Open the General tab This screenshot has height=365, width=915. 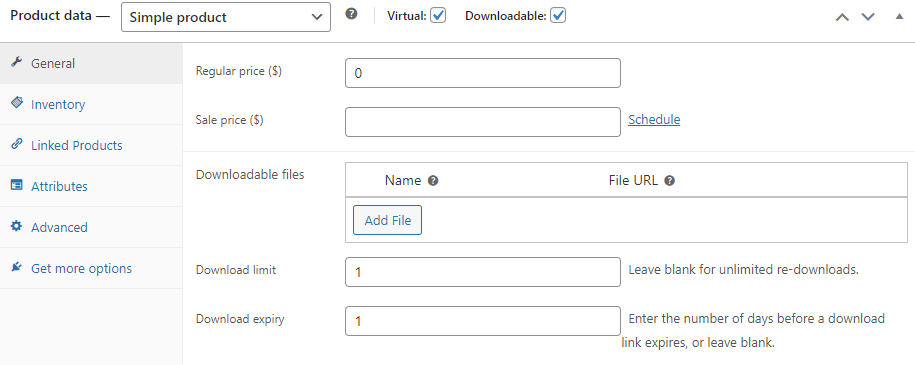(91, 63)
